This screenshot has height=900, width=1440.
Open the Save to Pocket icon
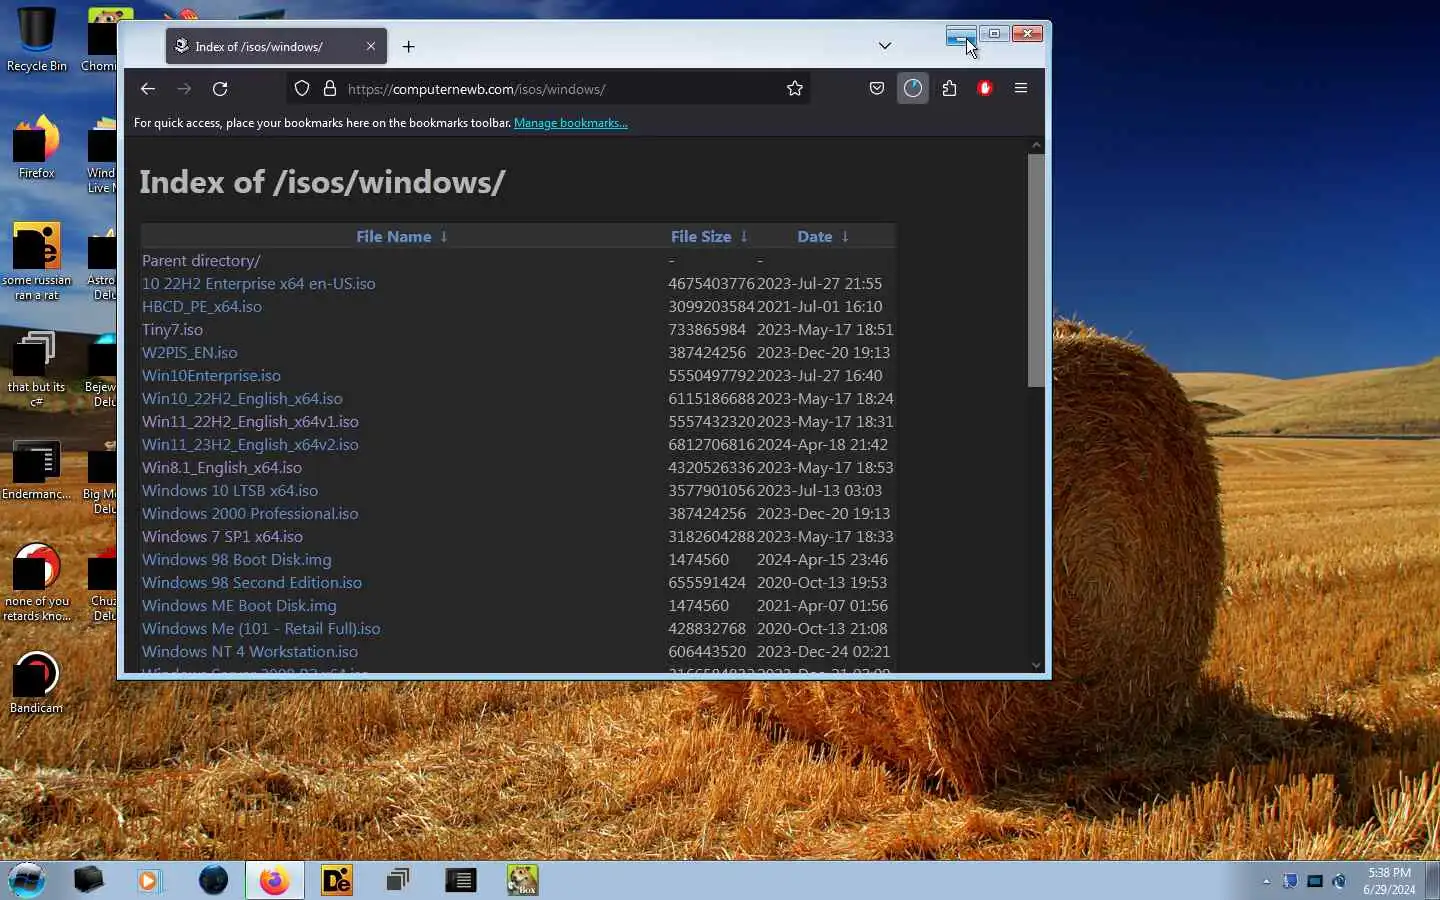[x=877, y=88]
